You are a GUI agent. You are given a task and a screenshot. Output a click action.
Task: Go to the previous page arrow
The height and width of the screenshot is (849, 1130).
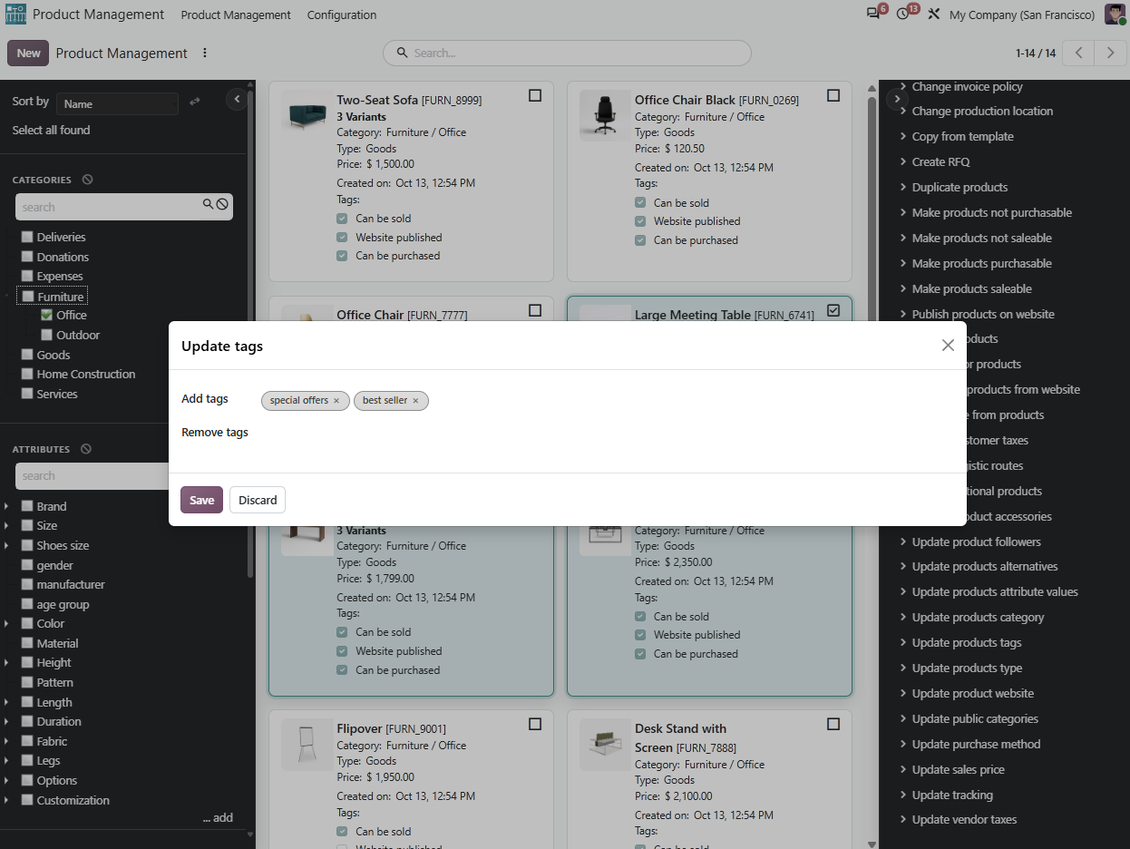pos(1078,53)
